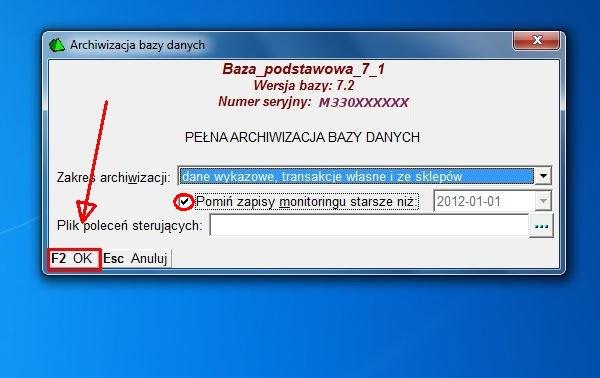
Task: Browse for control file with ellipsis button
Action: [541, 226]
